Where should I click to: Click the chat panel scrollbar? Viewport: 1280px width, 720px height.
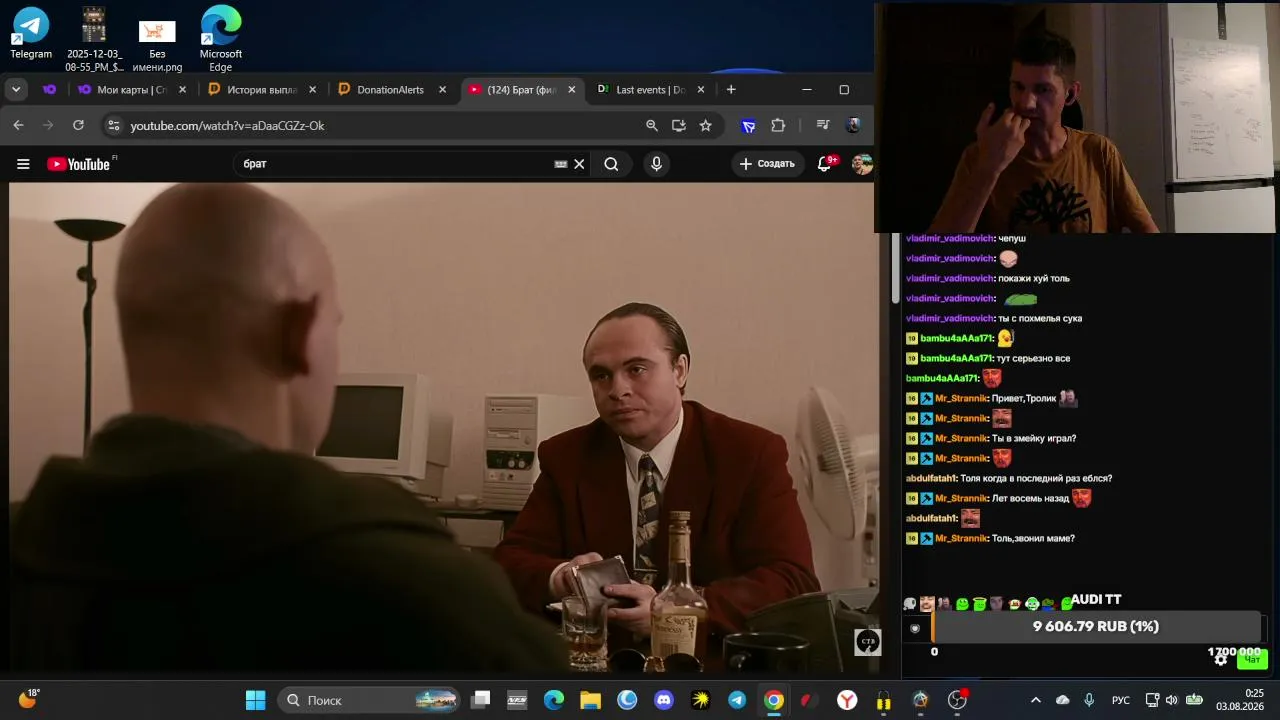(x=896, y=268)
